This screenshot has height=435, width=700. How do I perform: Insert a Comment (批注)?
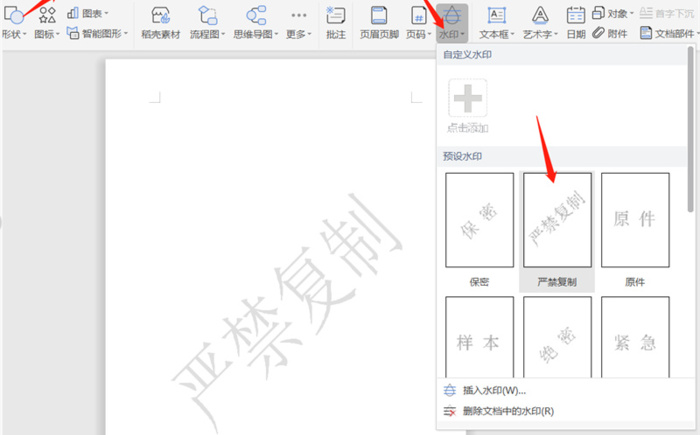click(x=336, y=23)
